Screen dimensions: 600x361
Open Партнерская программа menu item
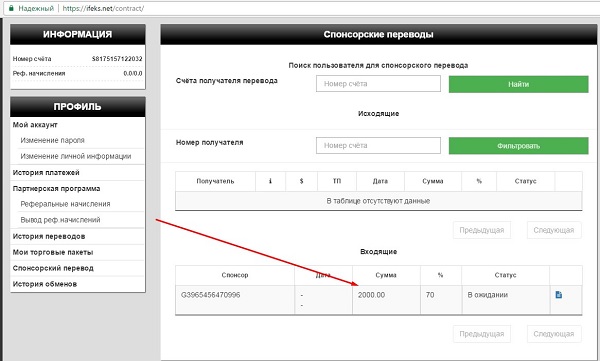[56, 189]
